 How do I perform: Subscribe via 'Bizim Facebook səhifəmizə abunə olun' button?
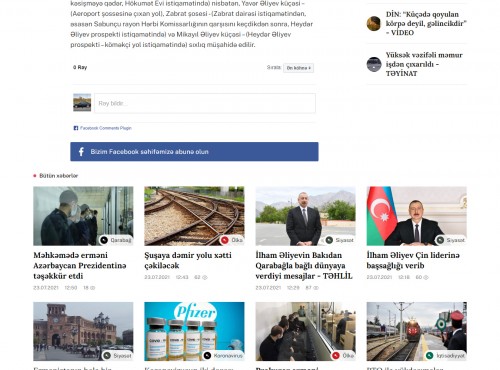[x=194, y=152]
